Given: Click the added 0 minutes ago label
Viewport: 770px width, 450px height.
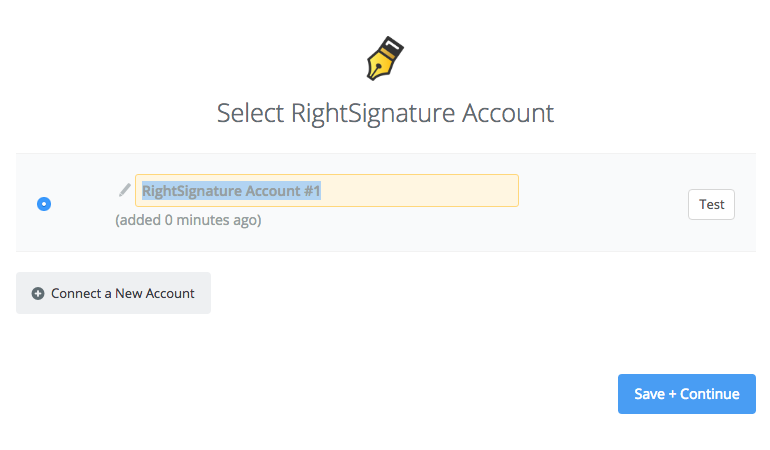Looking at the screenshot, I should [188, 220].
